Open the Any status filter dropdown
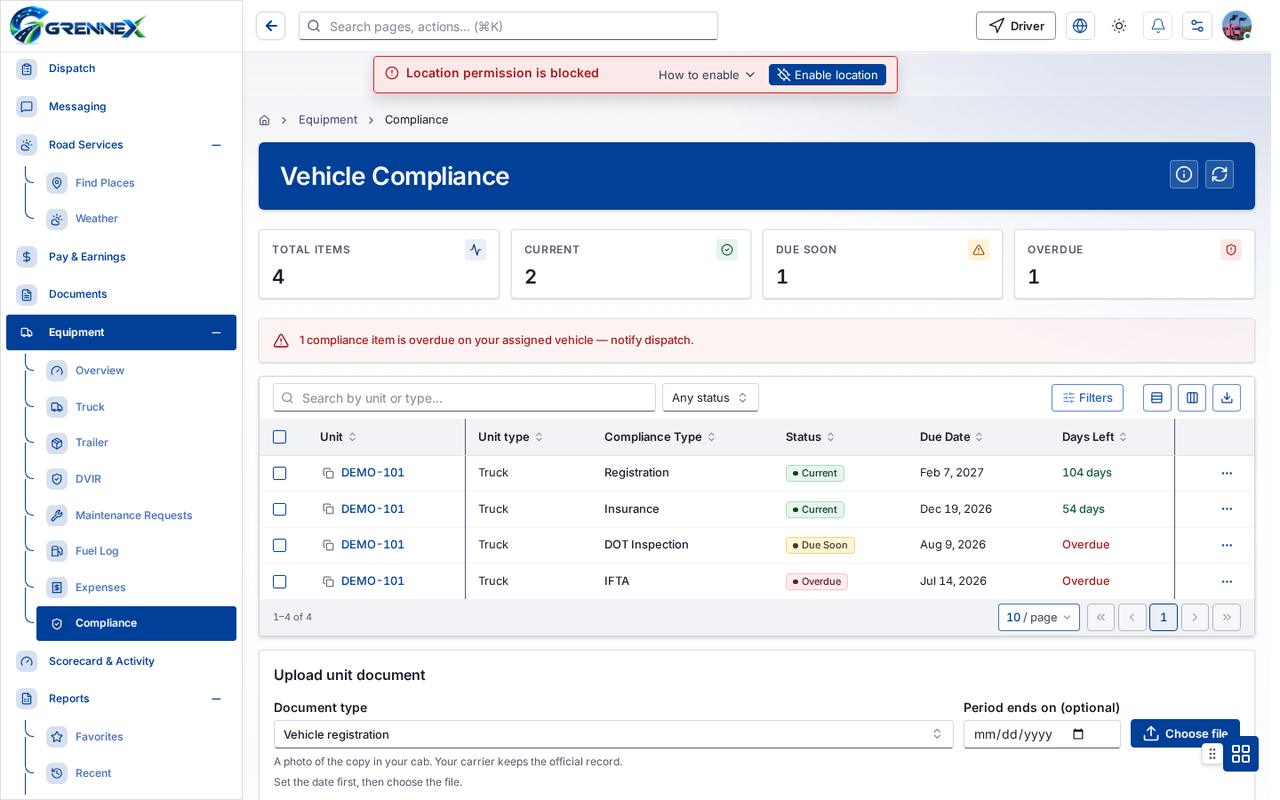 tap(710, 398)
